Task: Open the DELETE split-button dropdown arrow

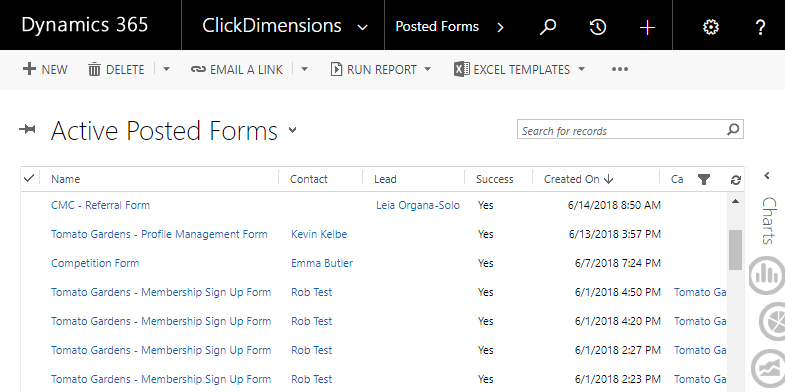Action: coord(166,69)
